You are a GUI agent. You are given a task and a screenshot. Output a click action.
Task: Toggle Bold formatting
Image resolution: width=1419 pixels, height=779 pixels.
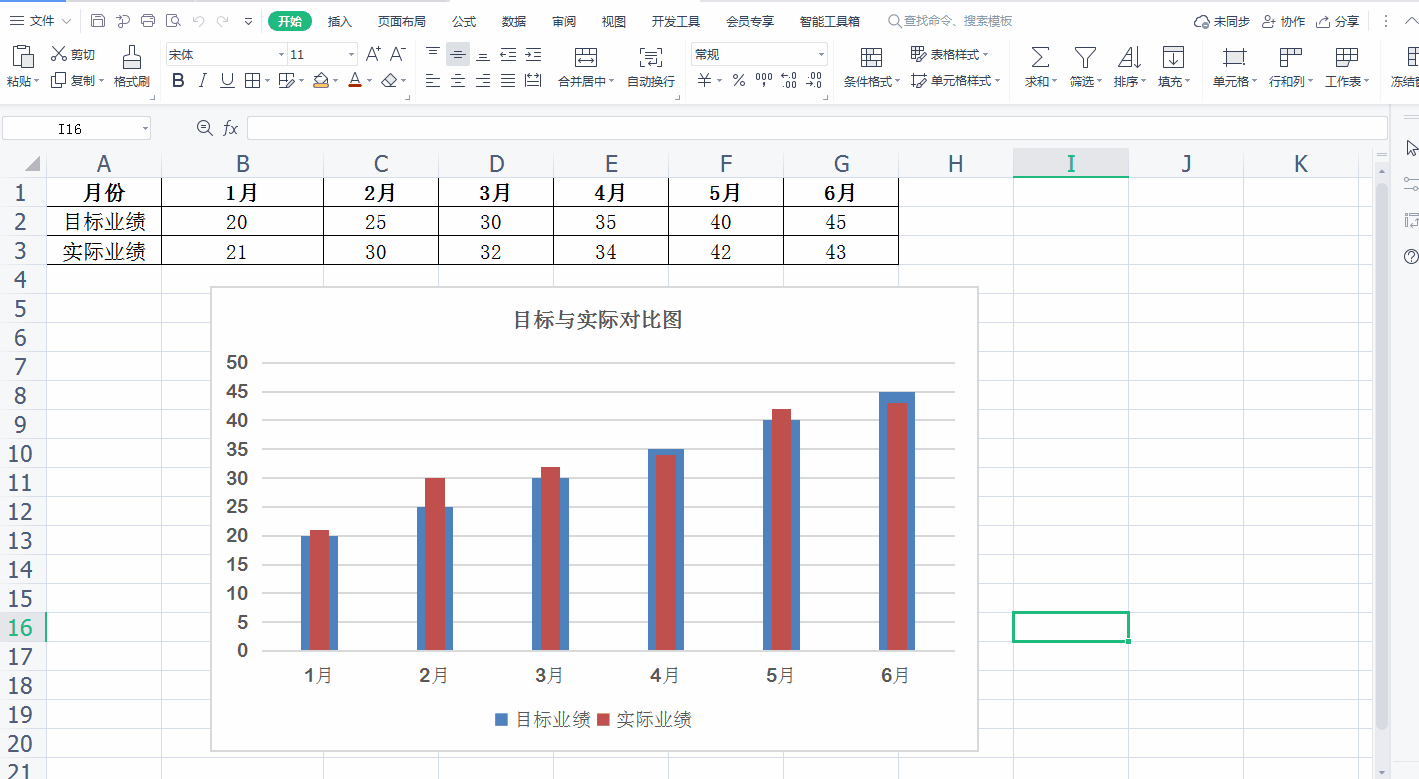click(178, 80)
